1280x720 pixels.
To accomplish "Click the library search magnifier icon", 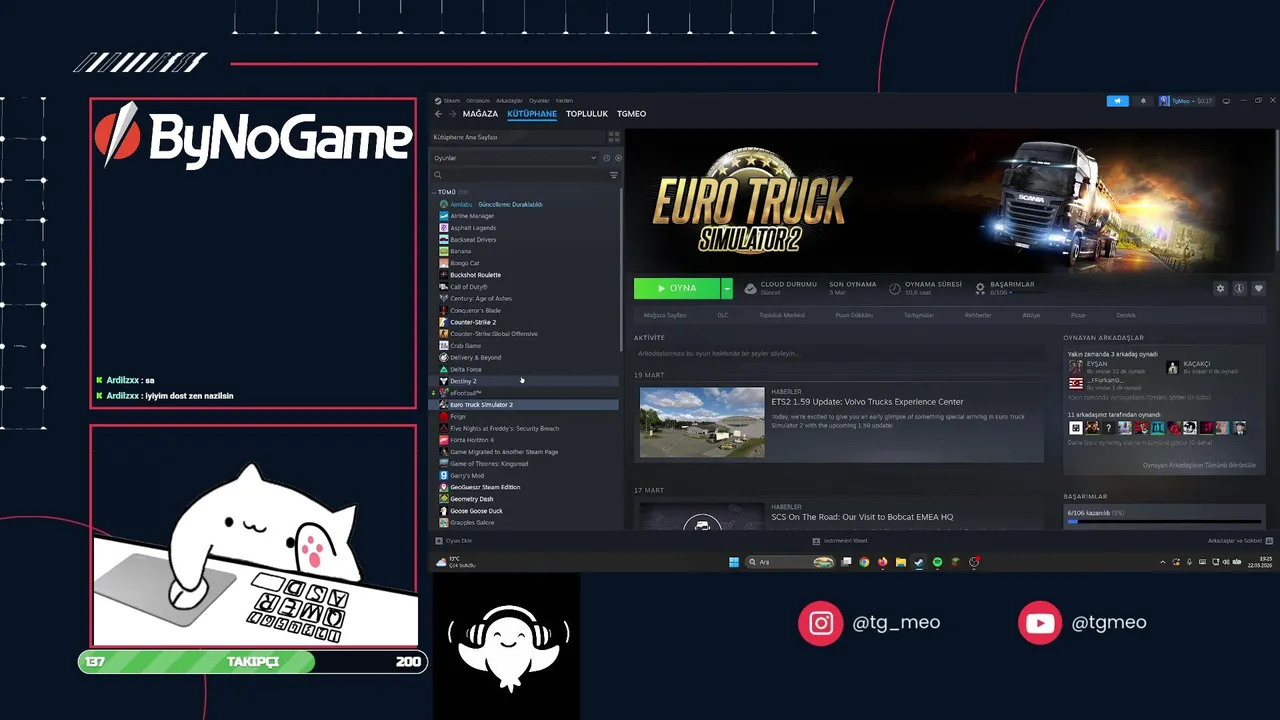I will (438, 175).
